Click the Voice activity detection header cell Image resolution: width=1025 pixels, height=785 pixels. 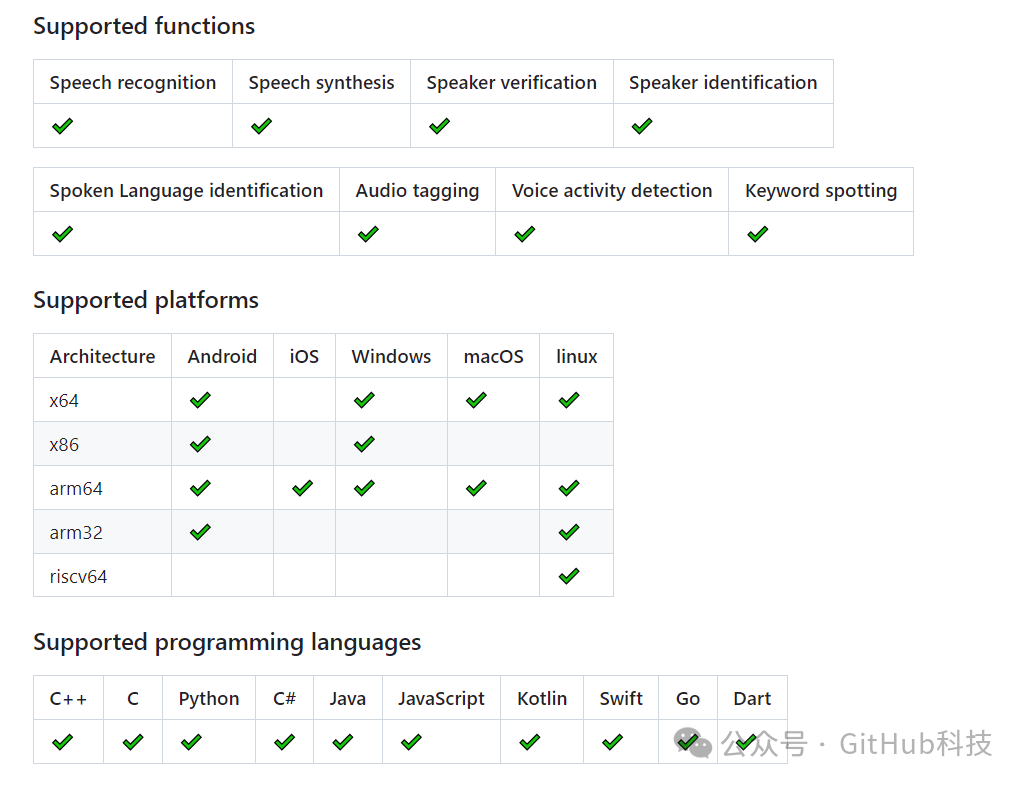point(612,190)
